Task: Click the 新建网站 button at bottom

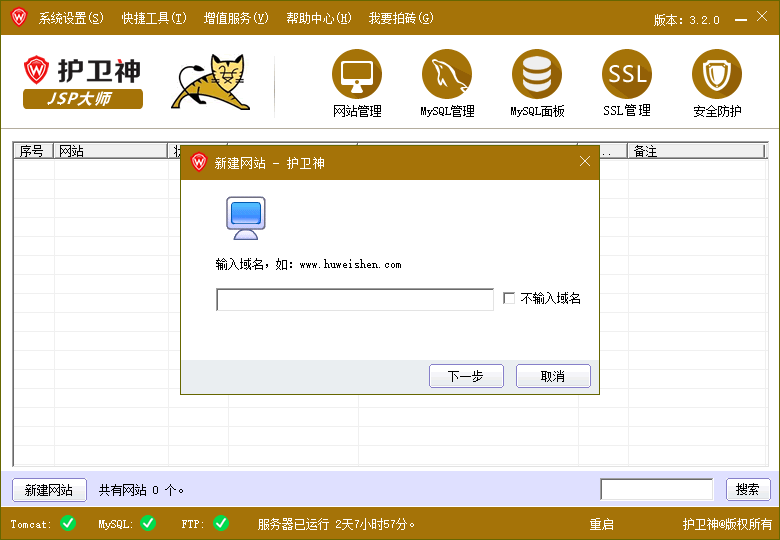Action: (49, 490)
